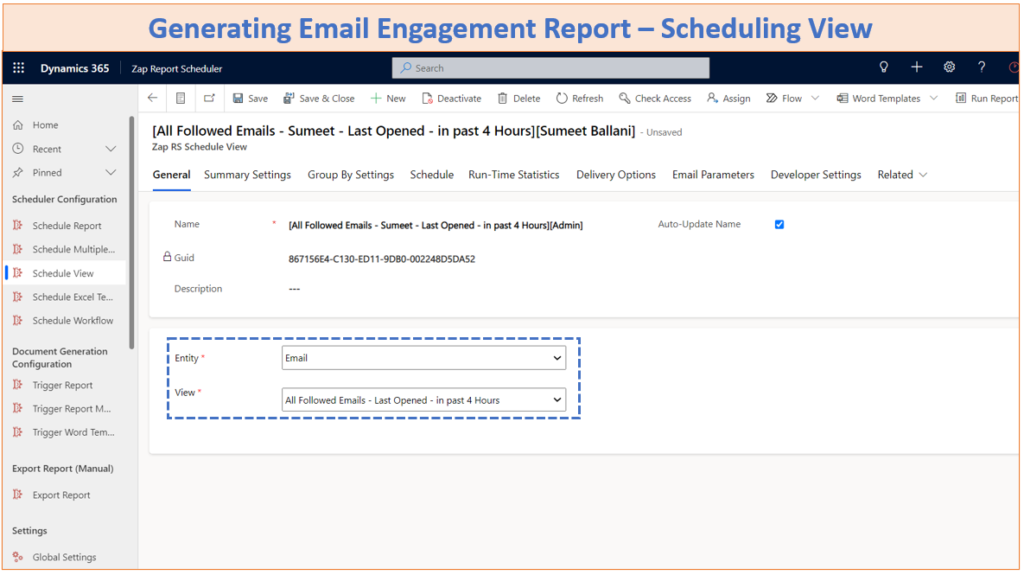
Task: Open the View dropdown list
Action: coord(424,400)
